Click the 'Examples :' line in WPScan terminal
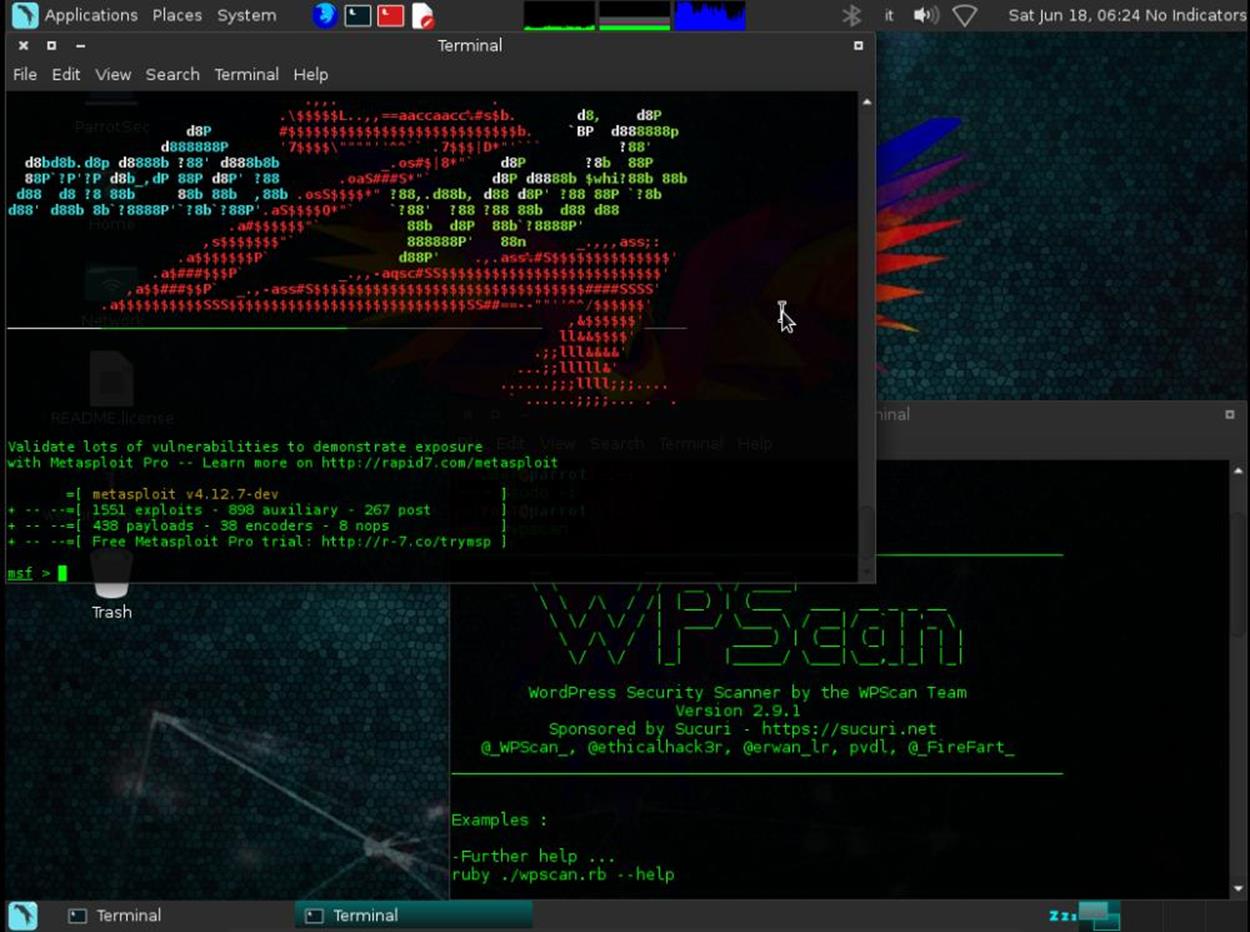This screenshot has height=932, width=1250. point(499,820)
